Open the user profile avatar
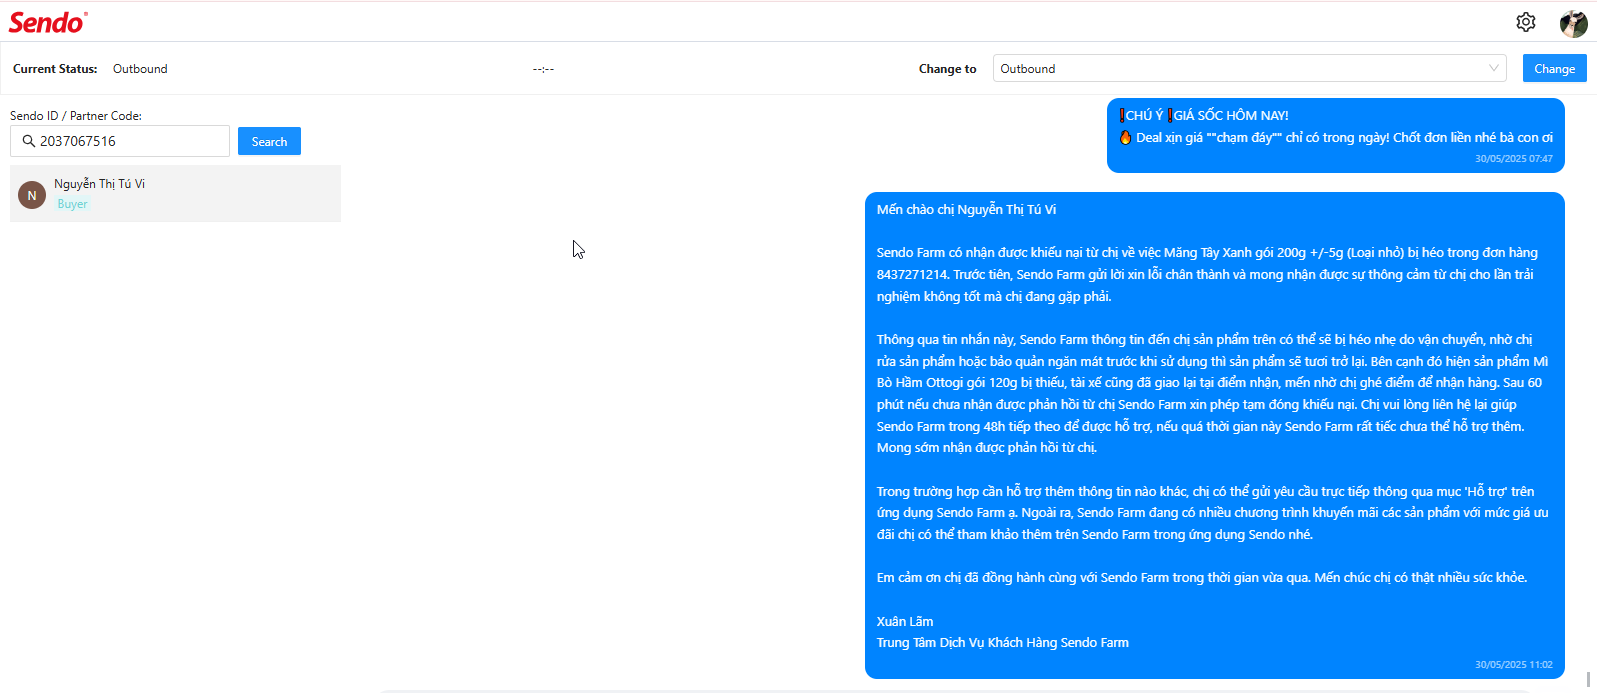 [1573, 23]
